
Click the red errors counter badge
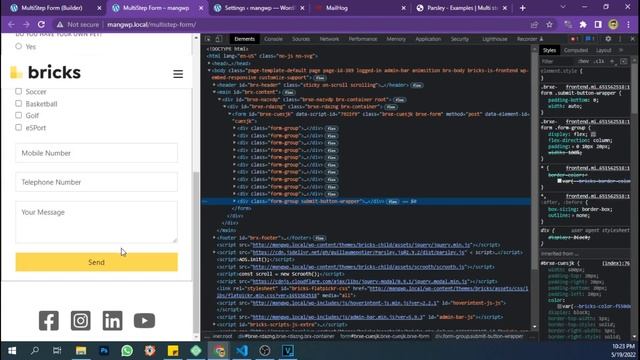coord(574,39)
